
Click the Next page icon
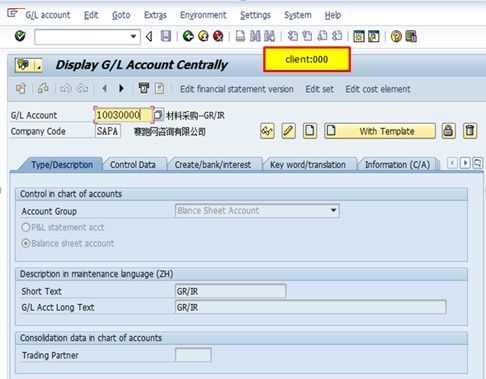[322, 36]
